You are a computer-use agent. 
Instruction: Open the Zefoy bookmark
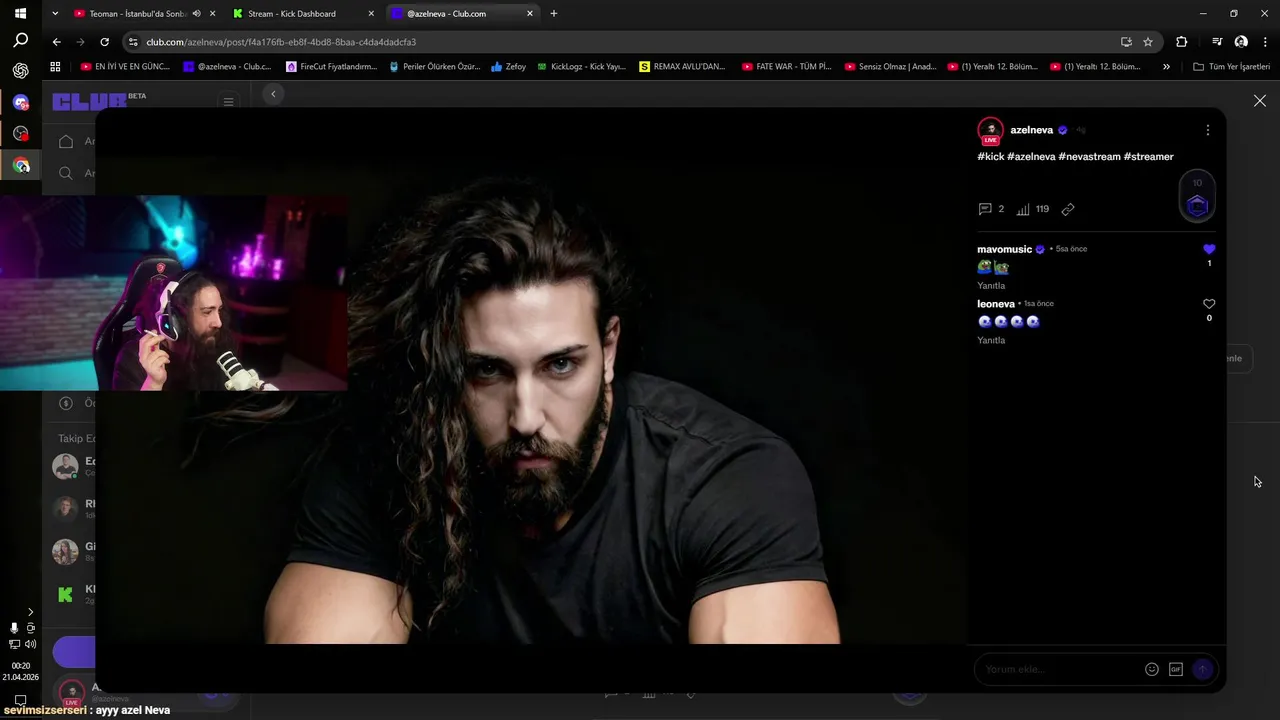point(508,67)
